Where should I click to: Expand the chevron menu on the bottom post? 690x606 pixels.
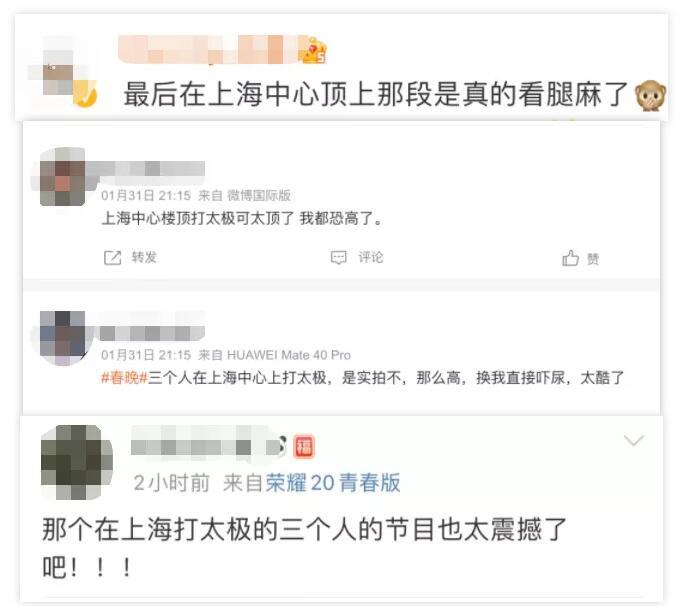coord(634,440)
